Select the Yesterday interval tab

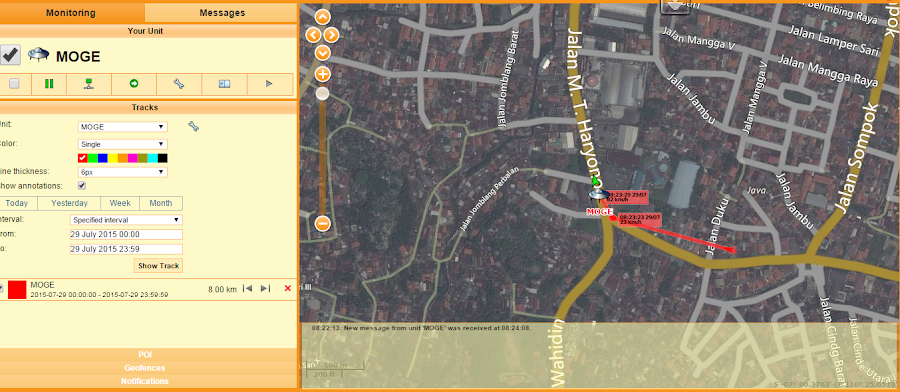(x=69, y=203)
